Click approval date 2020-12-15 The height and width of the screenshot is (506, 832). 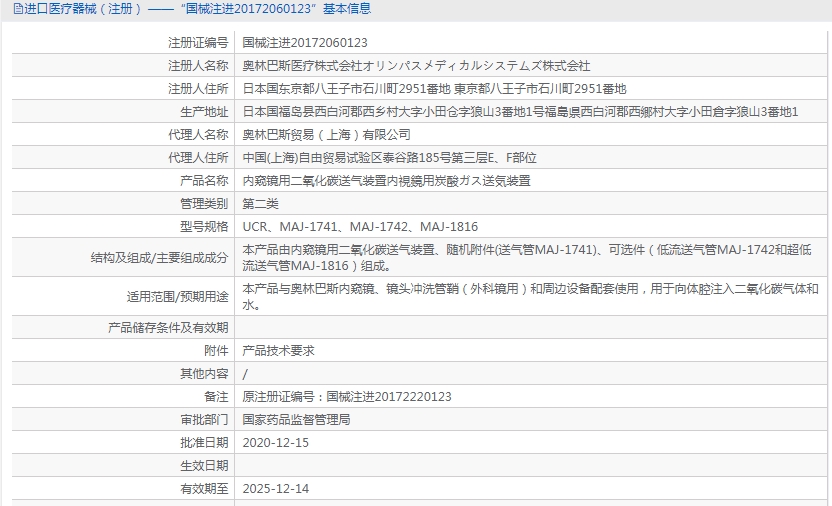click(x=275, y=443)
